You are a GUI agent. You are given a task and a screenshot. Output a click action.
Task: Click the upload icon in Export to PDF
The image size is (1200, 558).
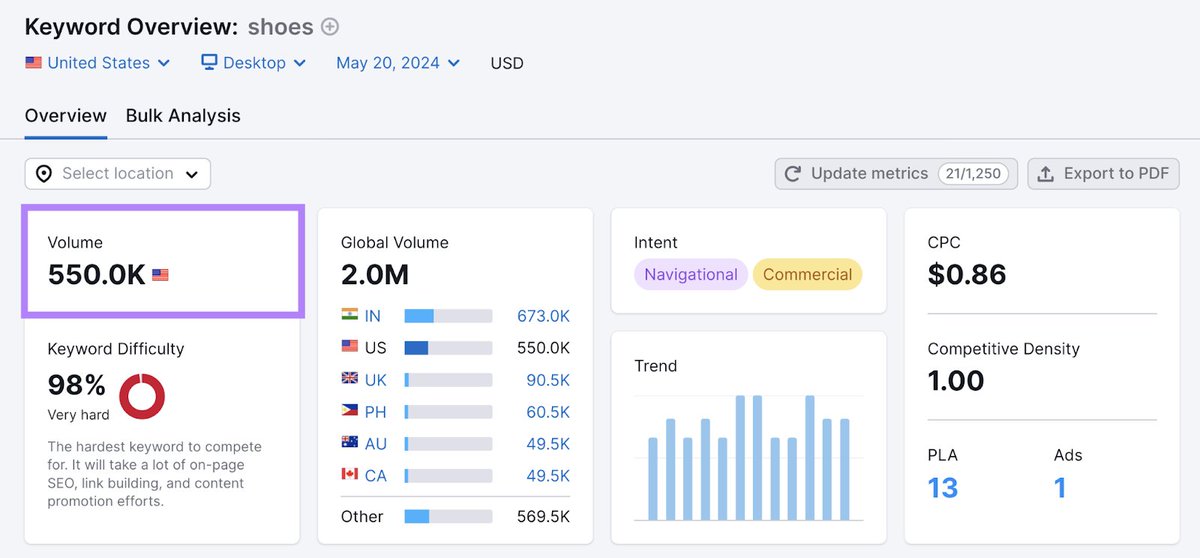[1046, 174]
